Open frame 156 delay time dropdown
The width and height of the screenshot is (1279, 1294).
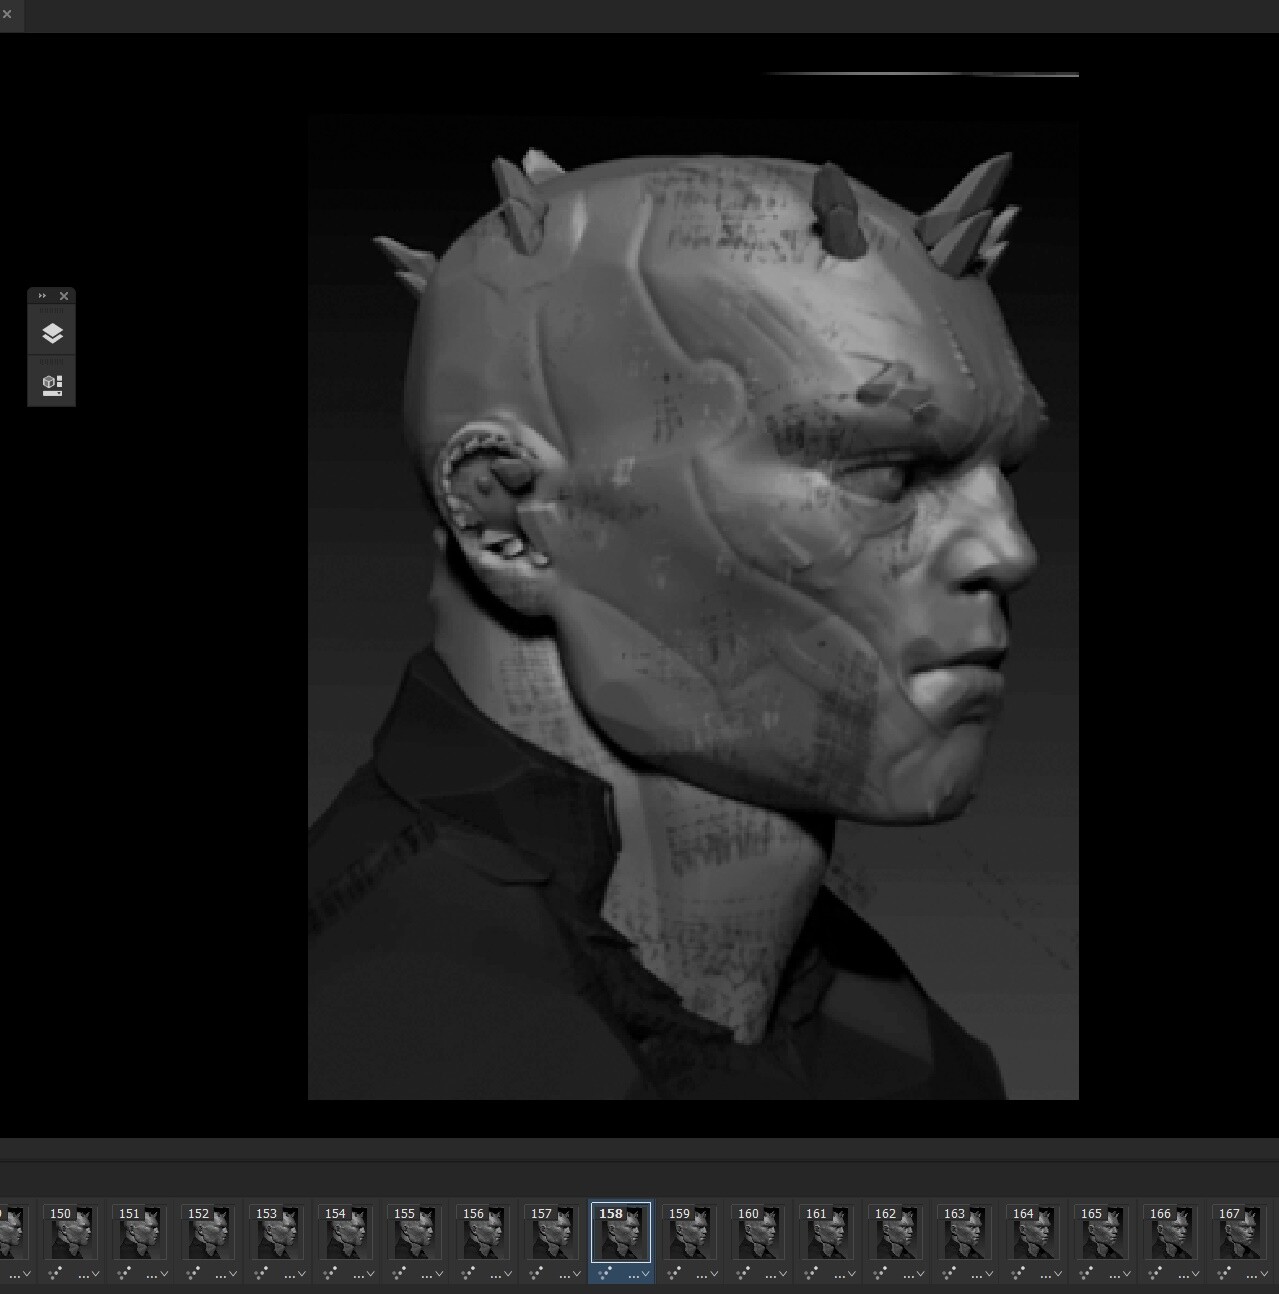point(501,1274)
